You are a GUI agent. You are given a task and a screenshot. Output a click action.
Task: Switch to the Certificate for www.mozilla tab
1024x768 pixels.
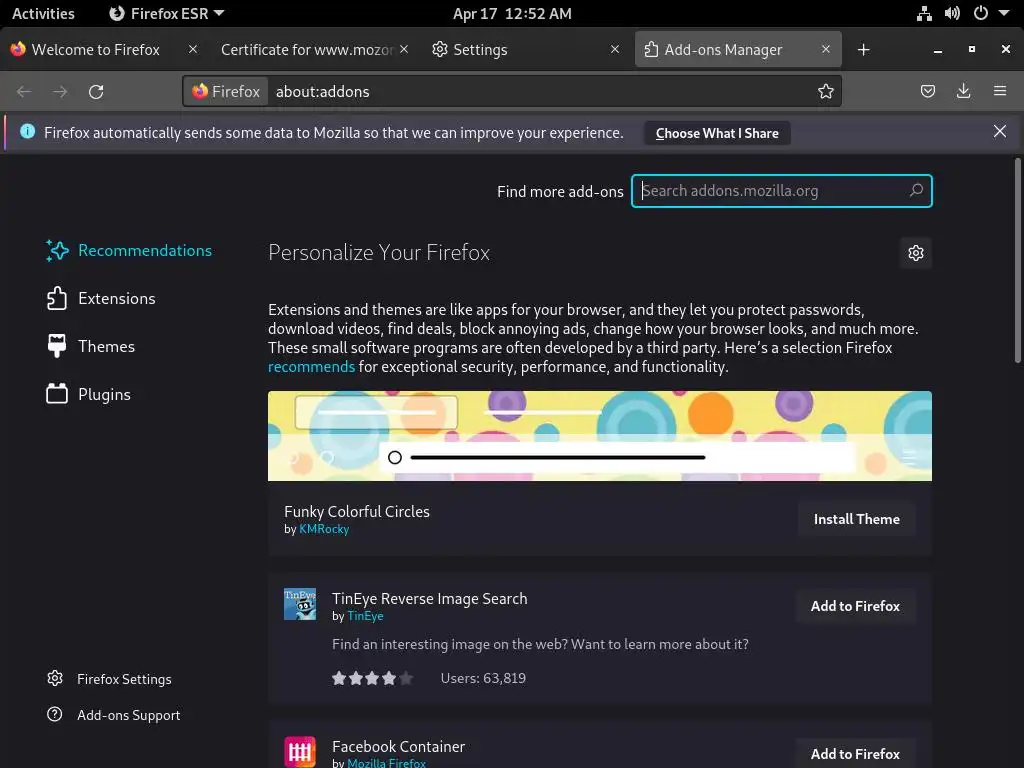(307, 50)
